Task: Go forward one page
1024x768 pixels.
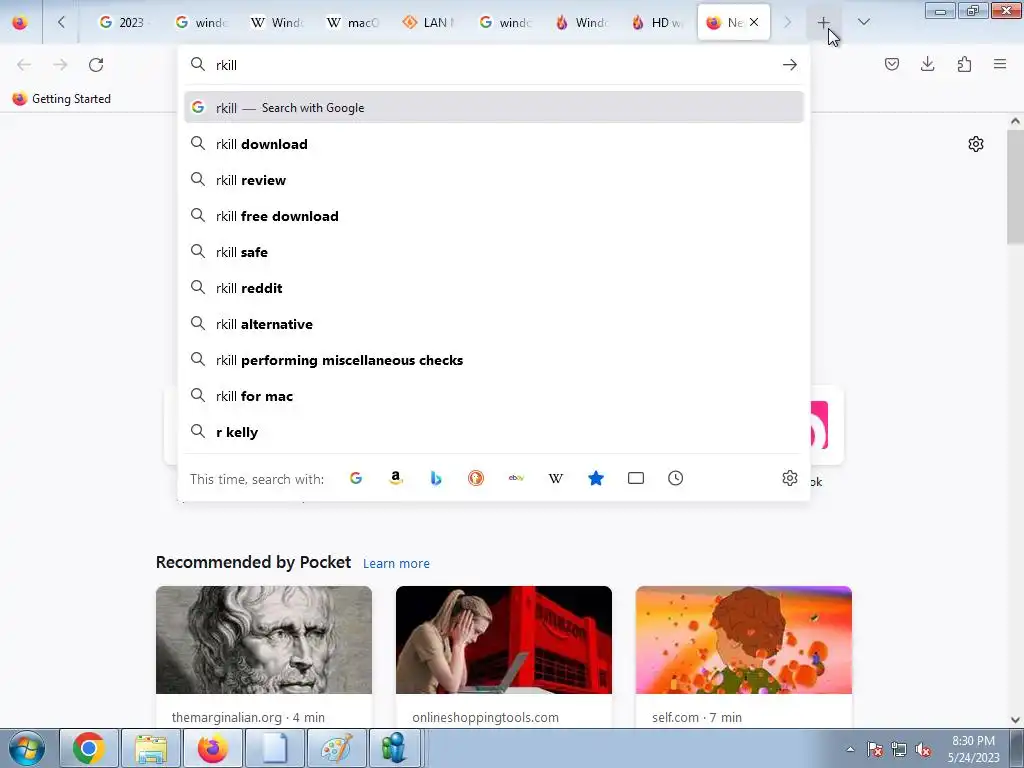Action: (60, 65)
